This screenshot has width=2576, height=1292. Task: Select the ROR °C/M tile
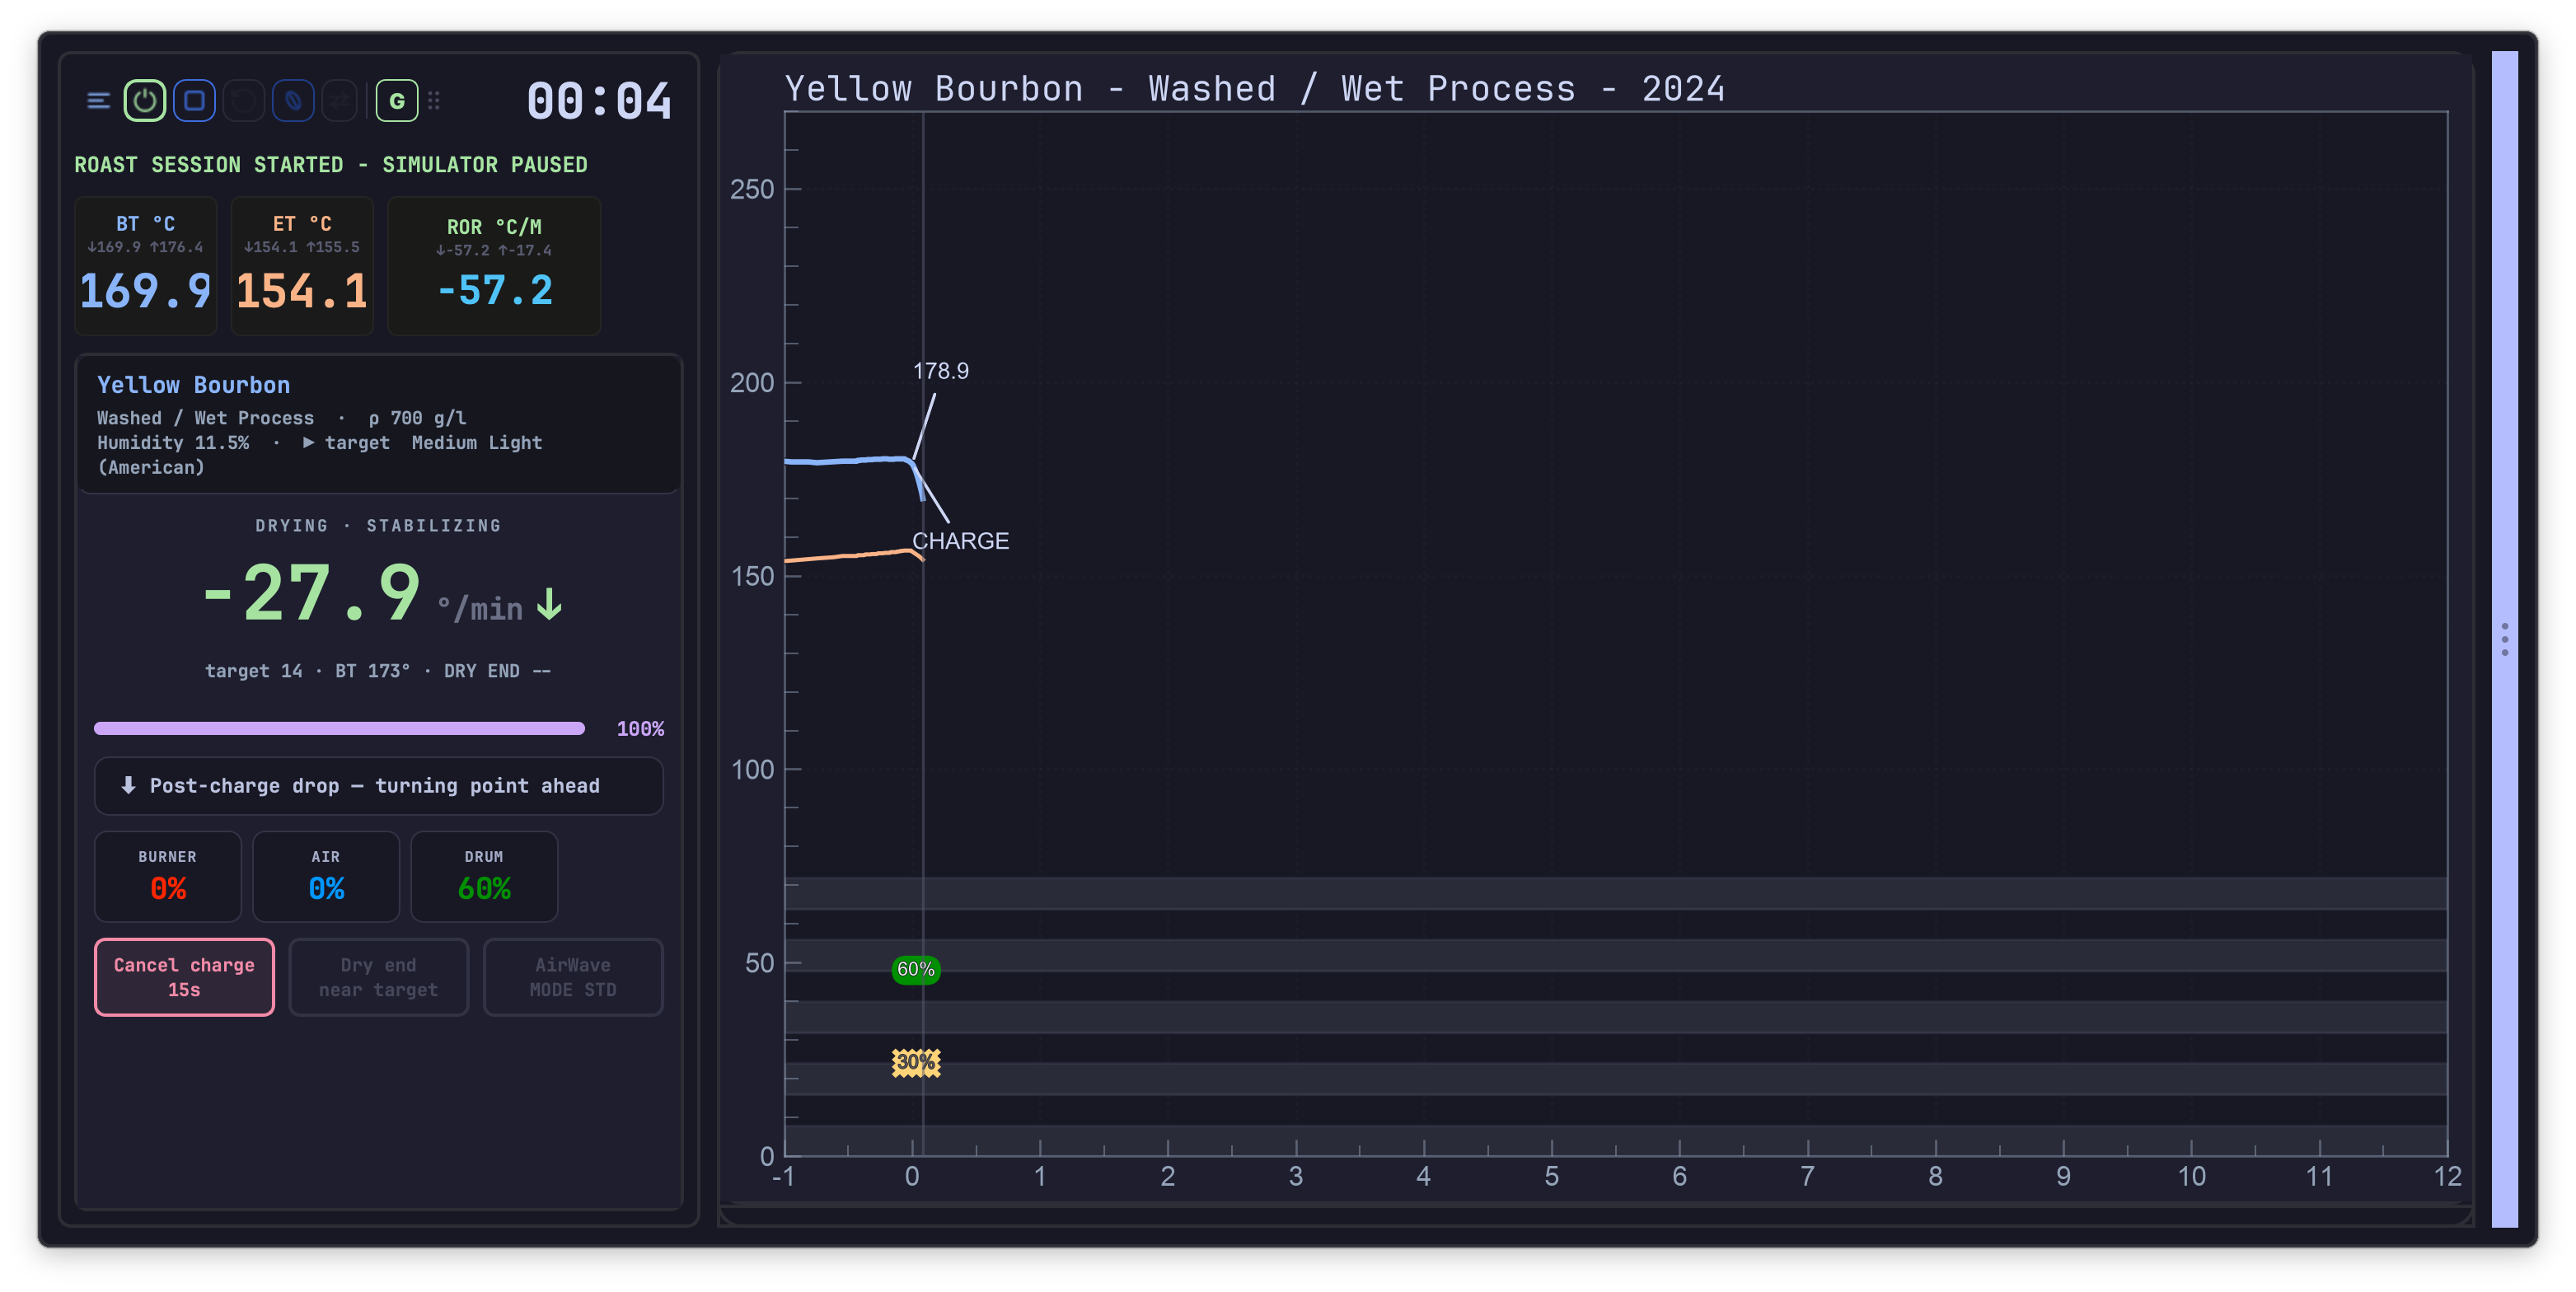[494, 265]
